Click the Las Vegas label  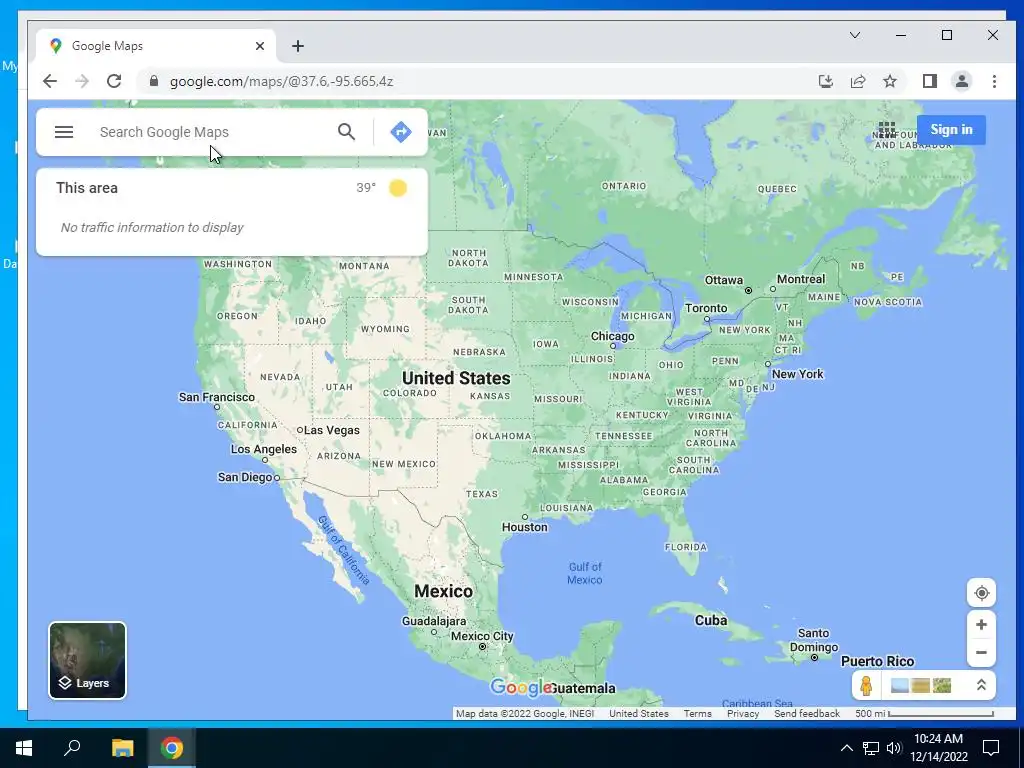[x=331, y=430]
